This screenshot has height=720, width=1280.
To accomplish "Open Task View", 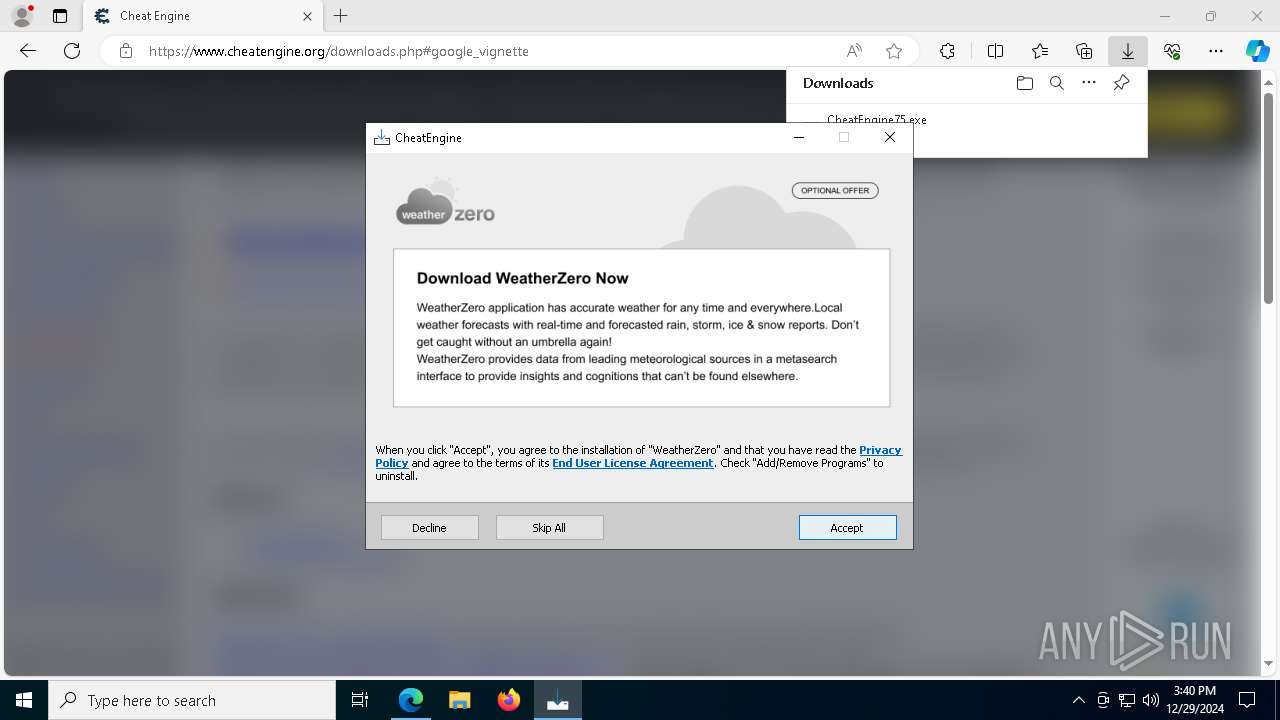I will 360,700.
